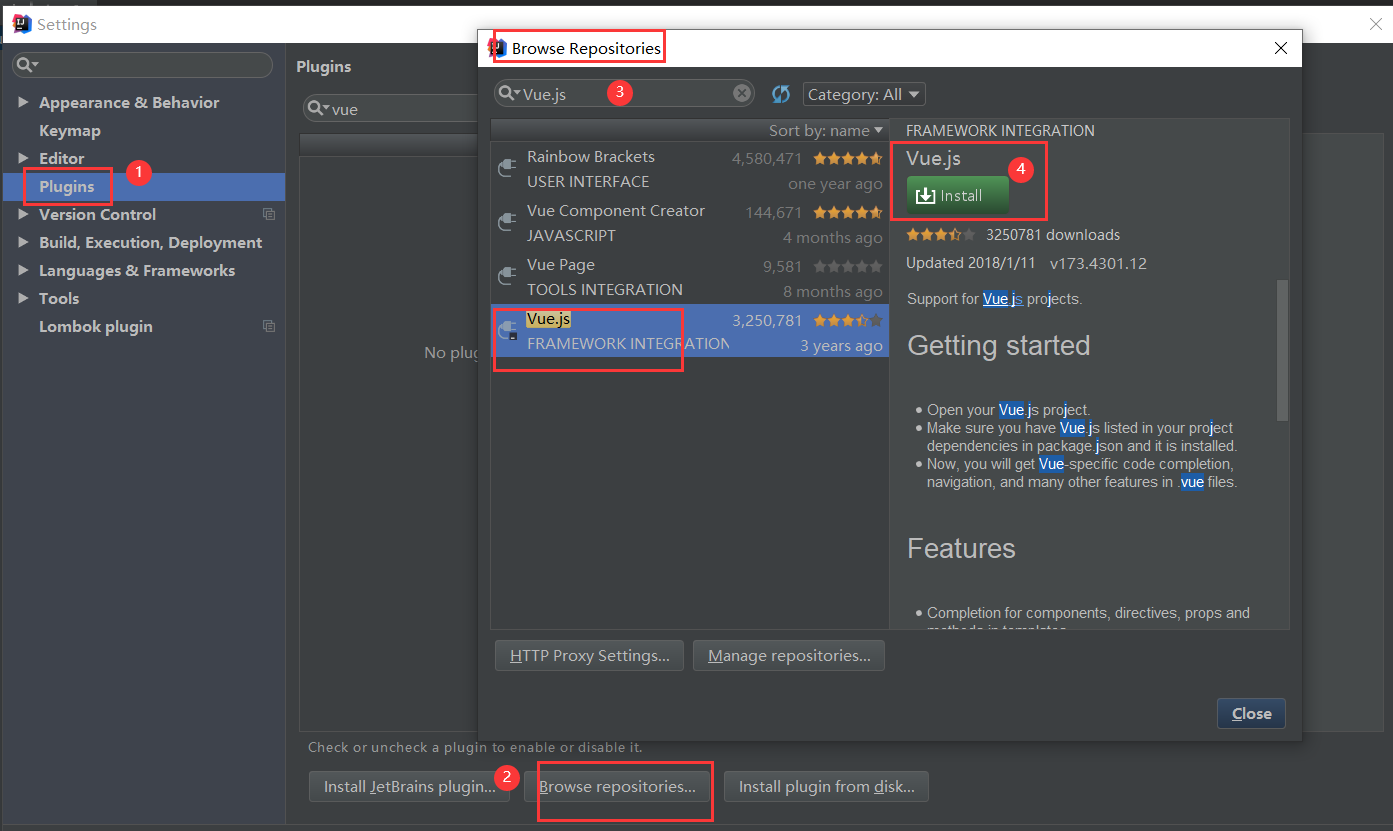
Task: Click Vue.js star rating in details panel
Action: 940,235
